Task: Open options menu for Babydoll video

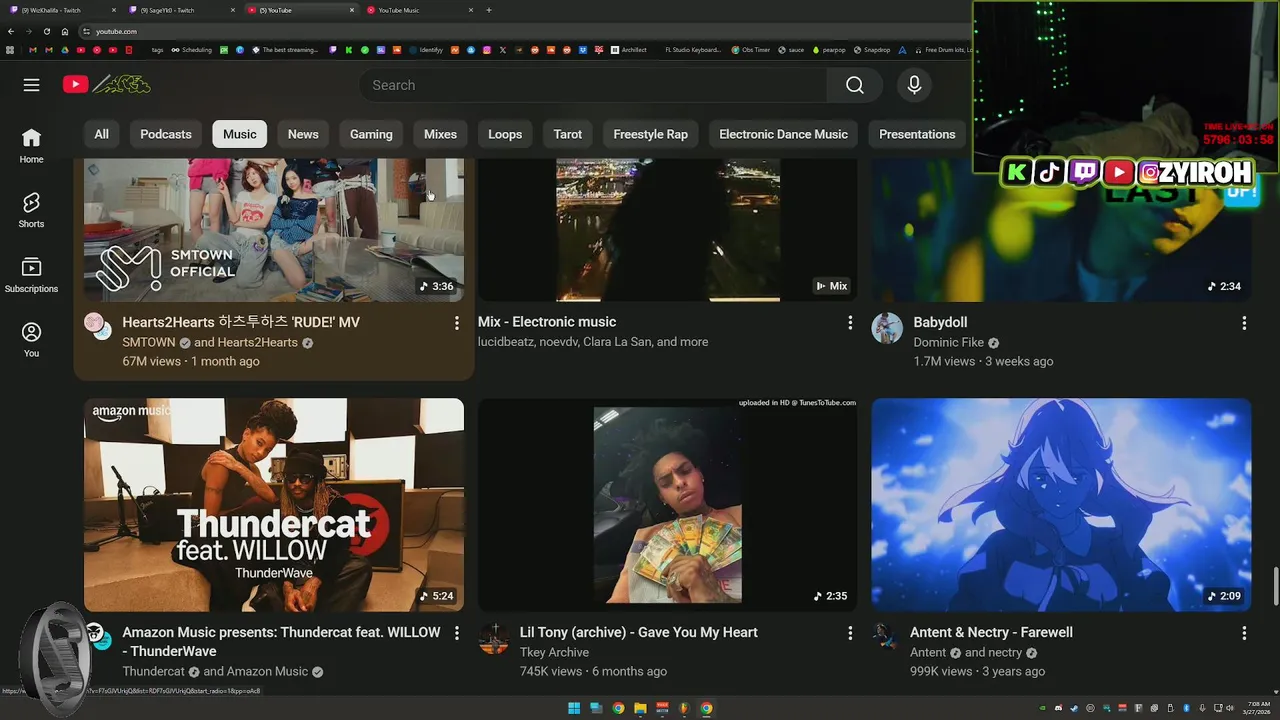Action: [1244, 323]
